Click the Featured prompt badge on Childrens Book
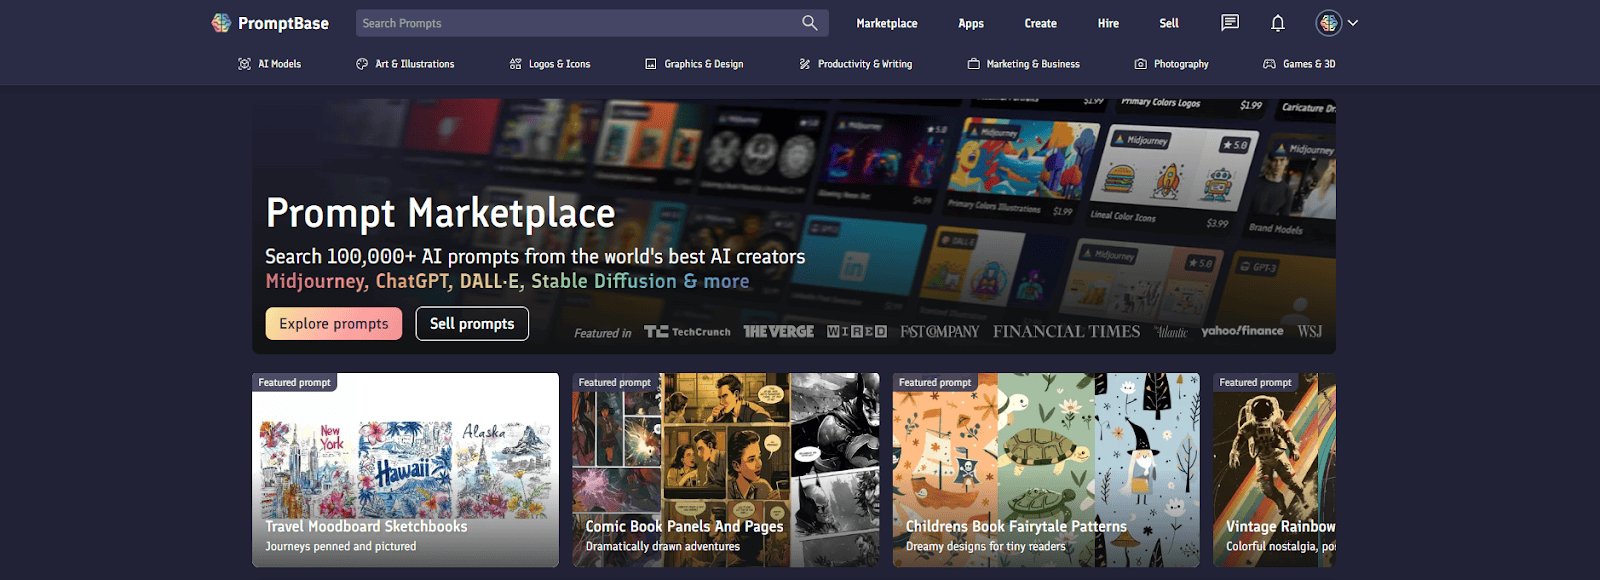Viewport: 1600px width, 580px height. [935, 382]
